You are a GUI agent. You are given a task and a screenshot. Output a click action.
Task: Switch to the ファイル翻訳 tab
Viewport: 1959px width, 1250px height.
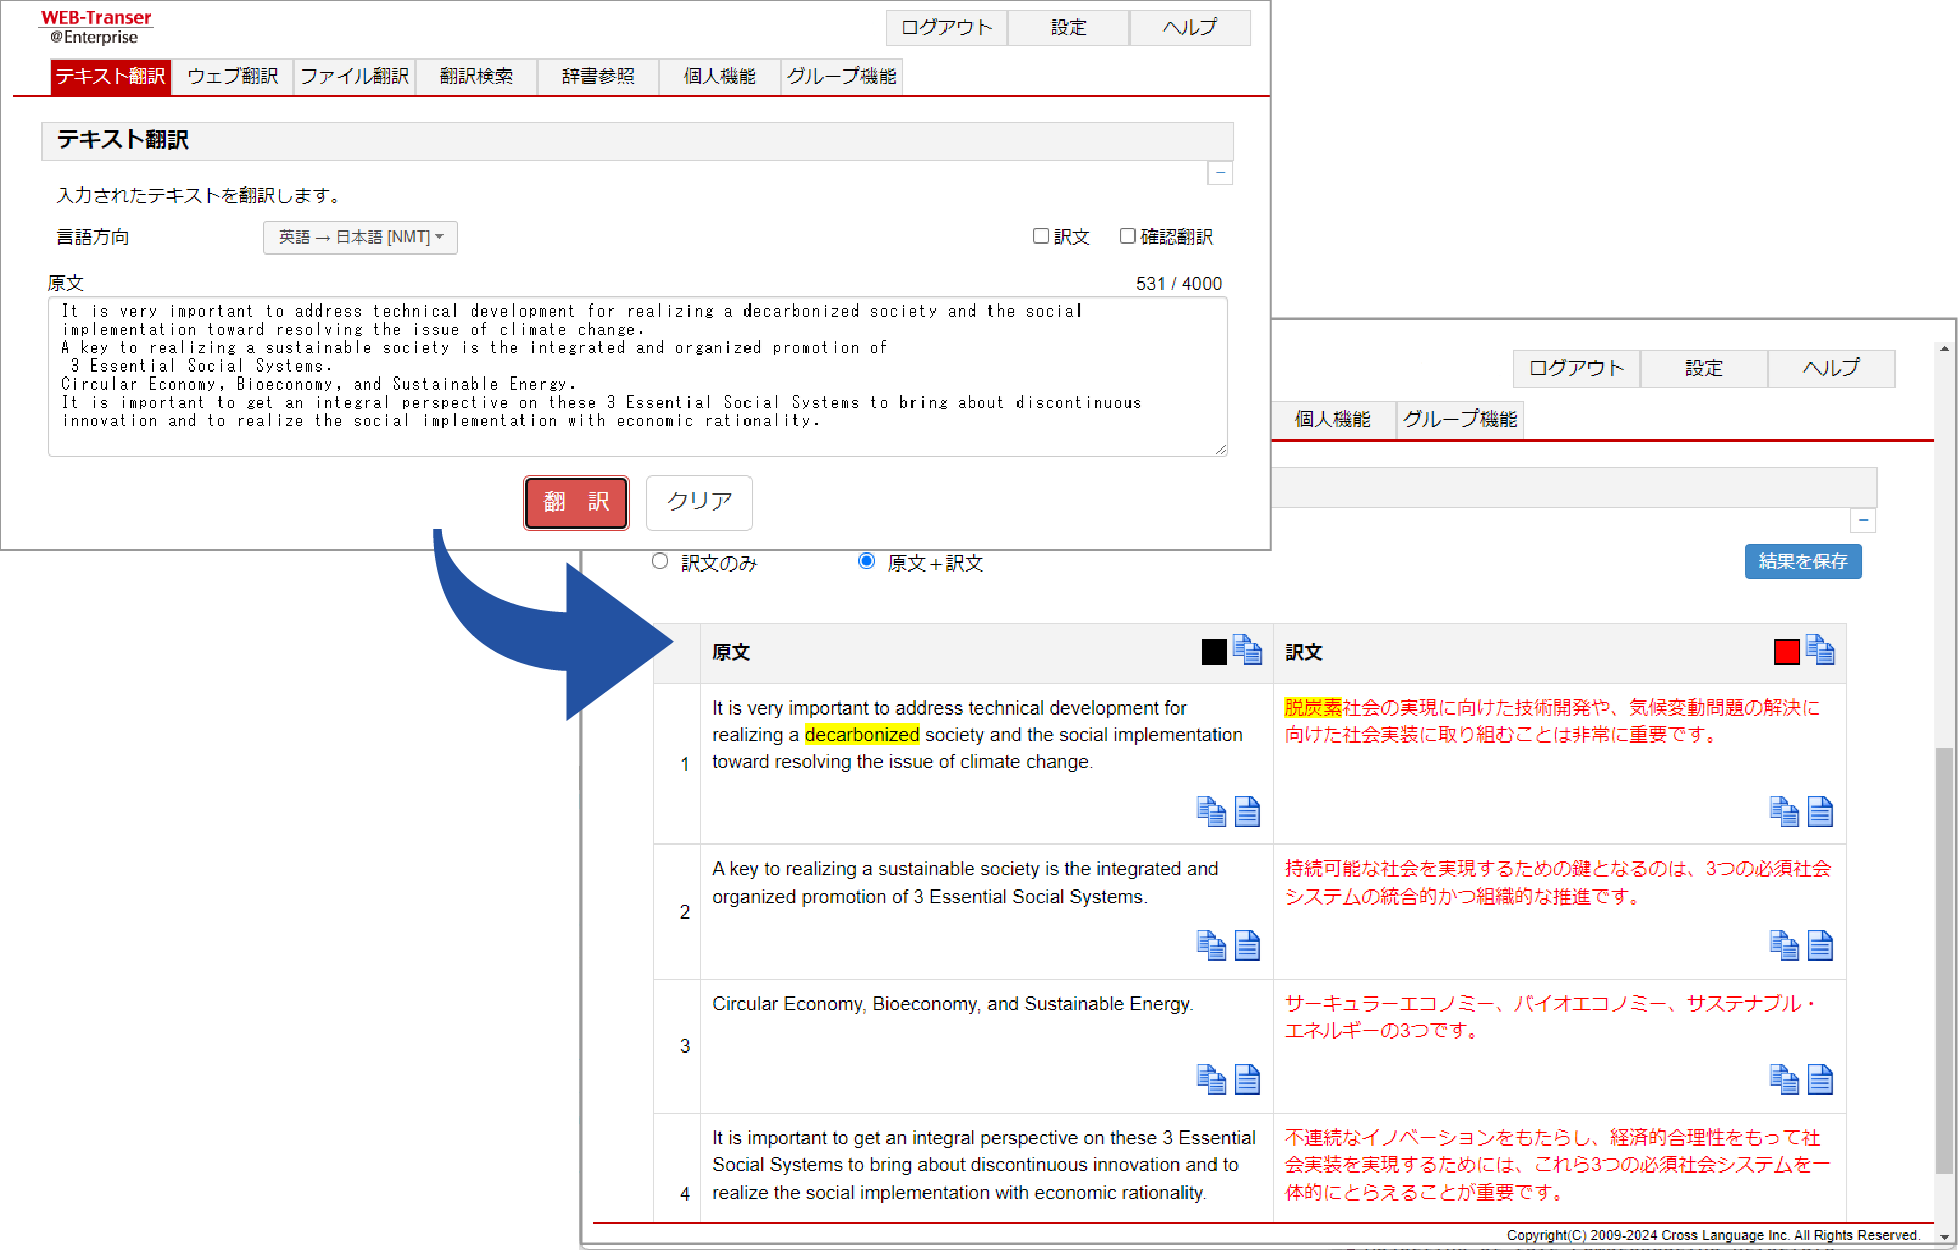[354, 76]
